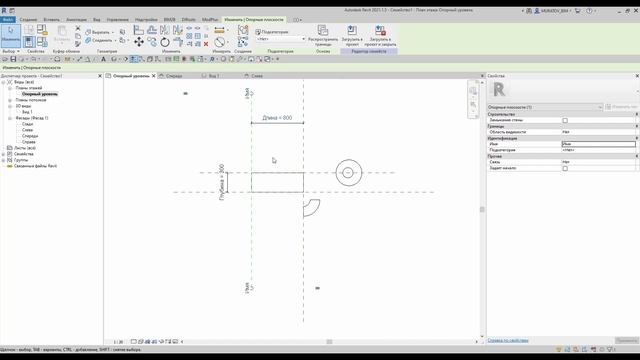Click the view scale 1:20 in view control bar
This screenshot has height=360, width=640.
[x=118, y=342]
